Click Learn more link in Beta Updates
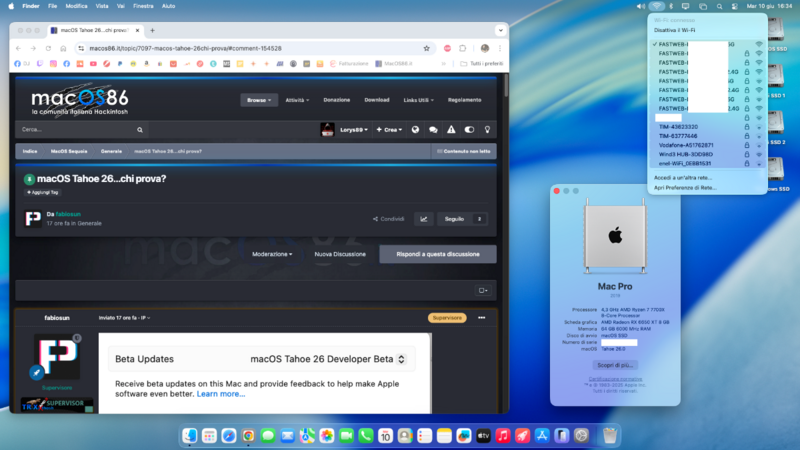This screenshot has width=800, height=450. pyautogui.click(x=221, y=394)
